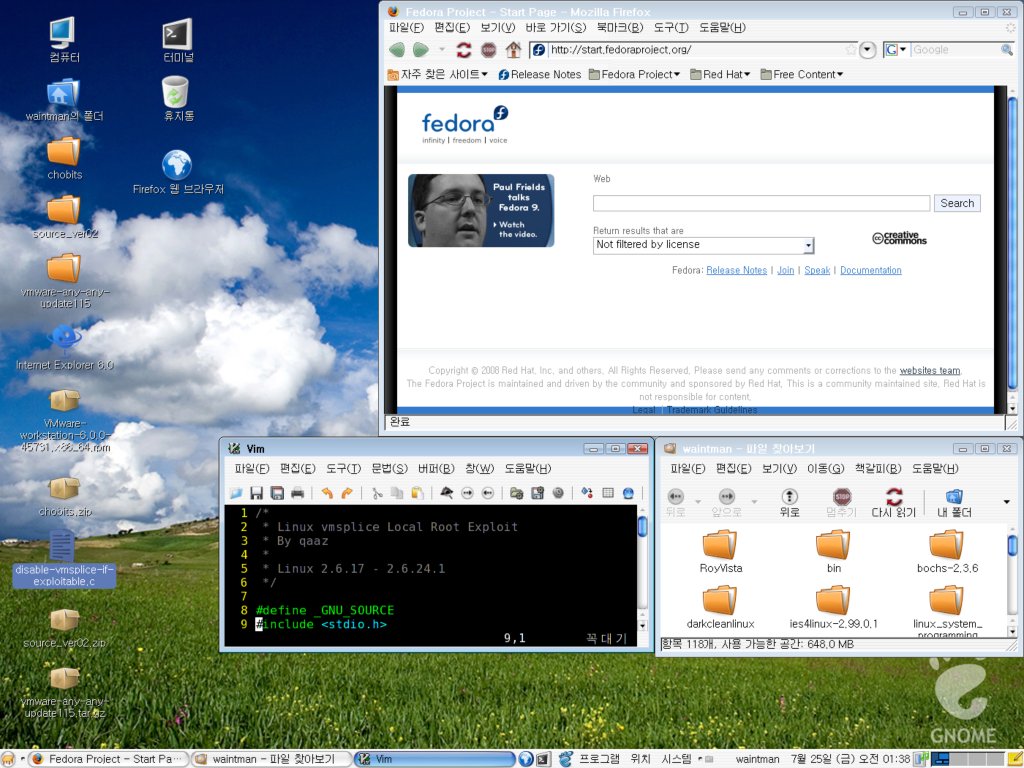Reload folder in the file browser
This screenshot has width=1024, height=768.
(x=893, y=503)
